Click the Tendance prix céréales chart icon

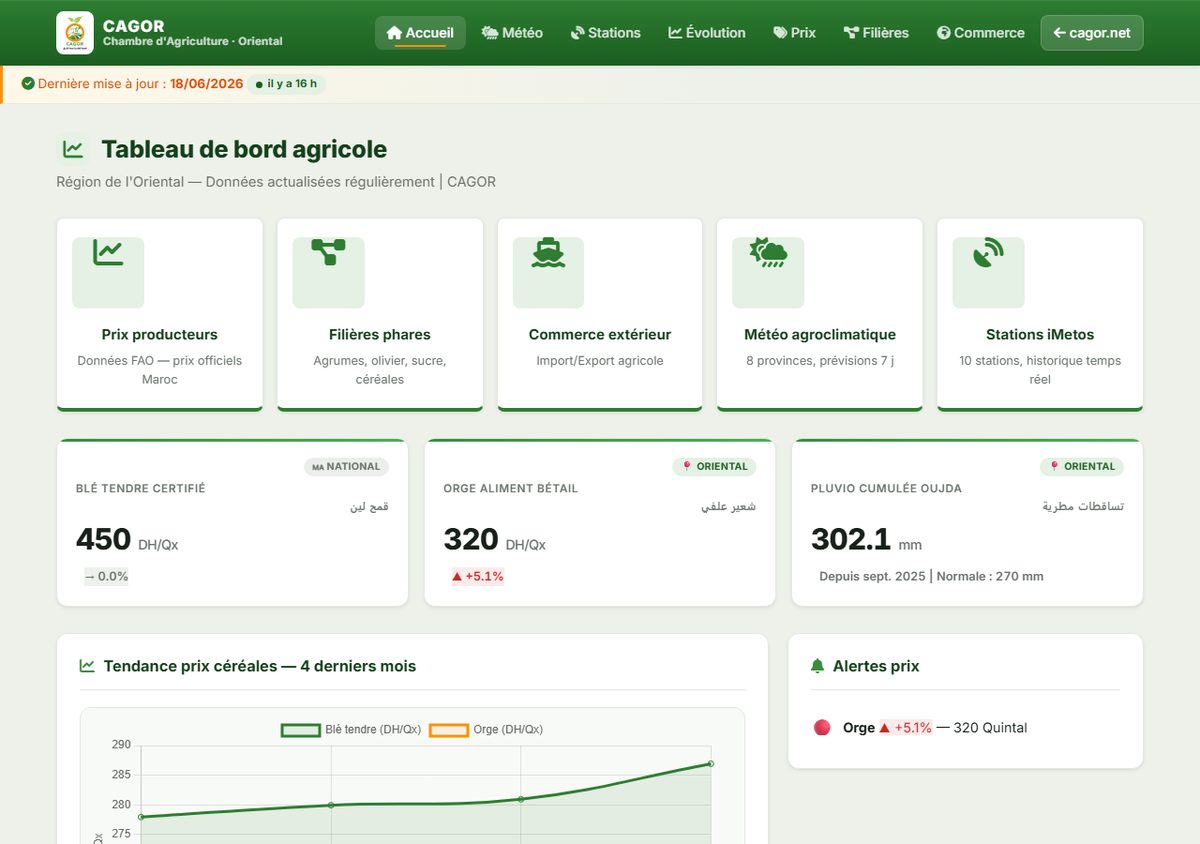pyautogui.click(x=87, y=666)
